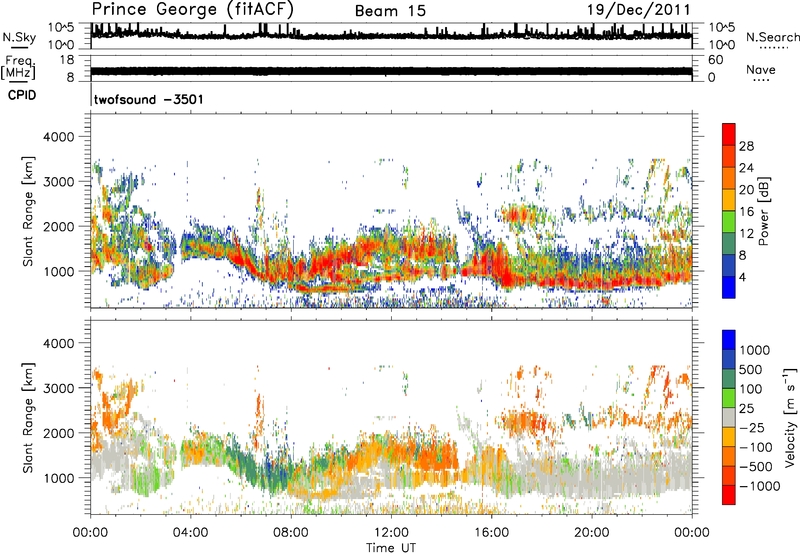Click the "Nave" legend label
800x554 pixels.
(761, 70)
